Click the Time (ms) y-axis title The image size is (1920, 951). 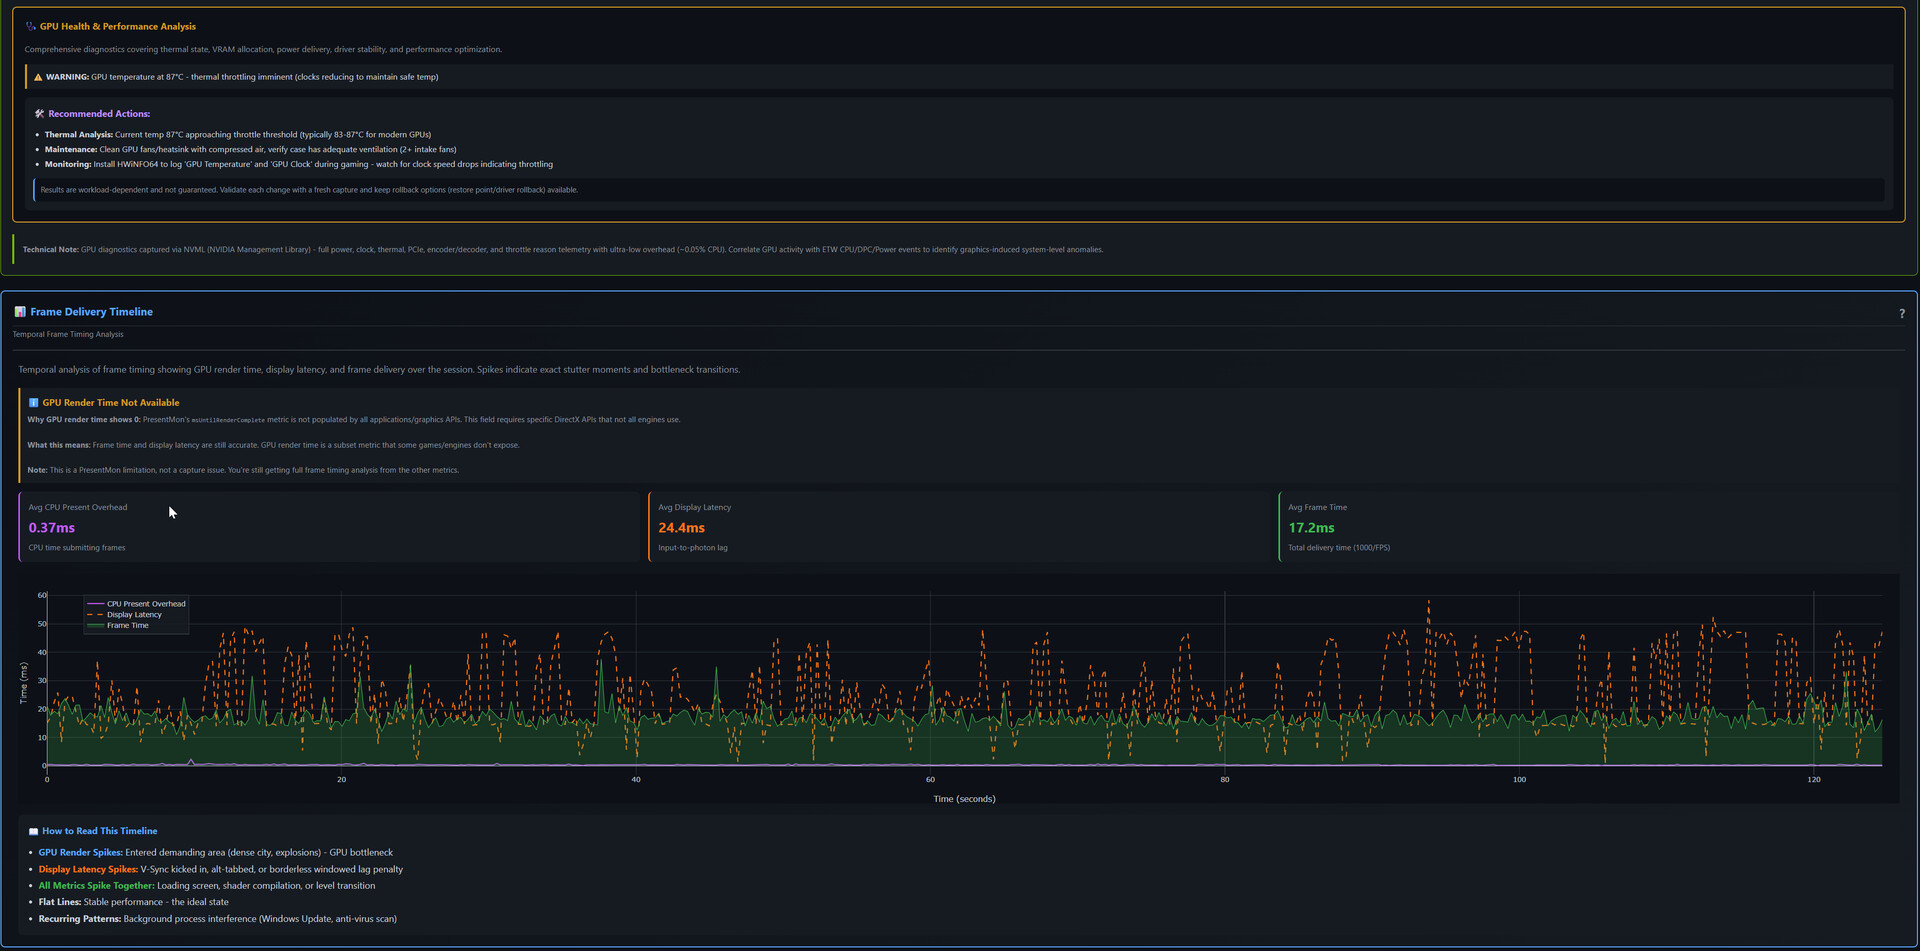(24, 683)
